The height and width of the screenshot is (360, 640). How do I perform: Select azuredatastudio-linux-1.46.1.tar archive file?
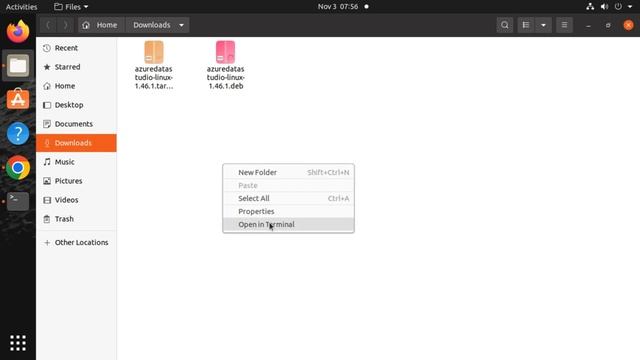tap(154, 65)
